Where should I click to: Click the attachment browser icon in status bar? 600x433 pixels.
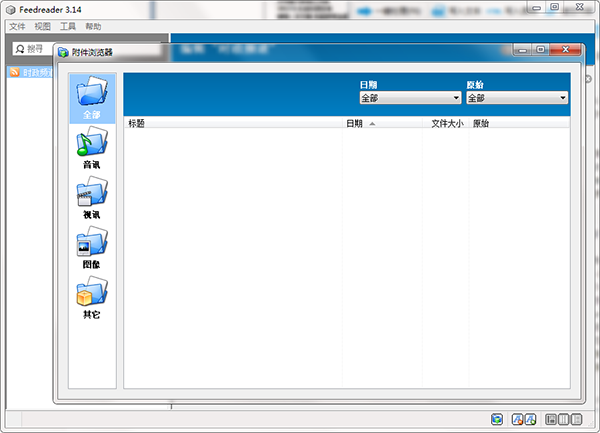click(497, 420)
